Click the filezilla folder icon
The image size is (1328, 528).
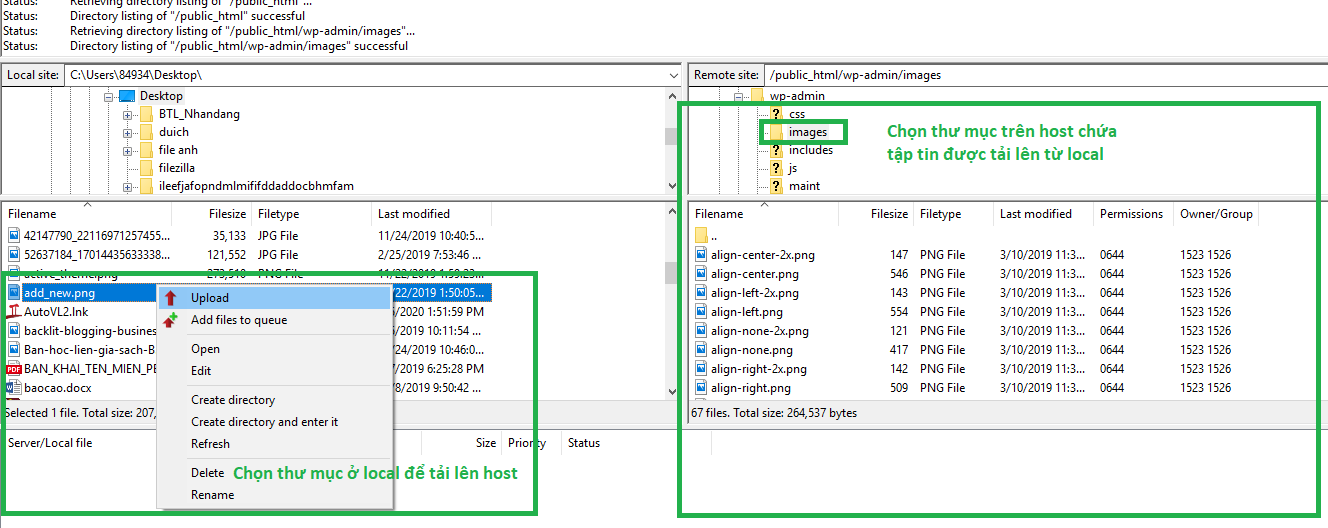tap(145, 168)
